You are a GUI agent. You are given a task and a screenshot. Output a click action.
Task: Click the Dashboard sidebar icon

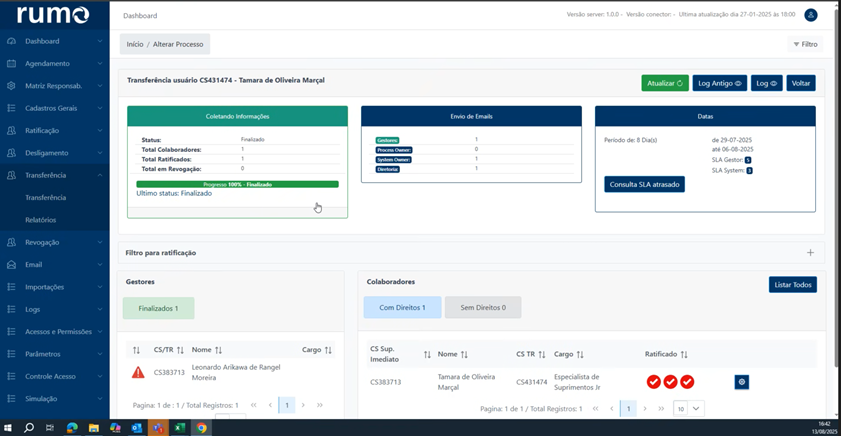pos(11,41)
